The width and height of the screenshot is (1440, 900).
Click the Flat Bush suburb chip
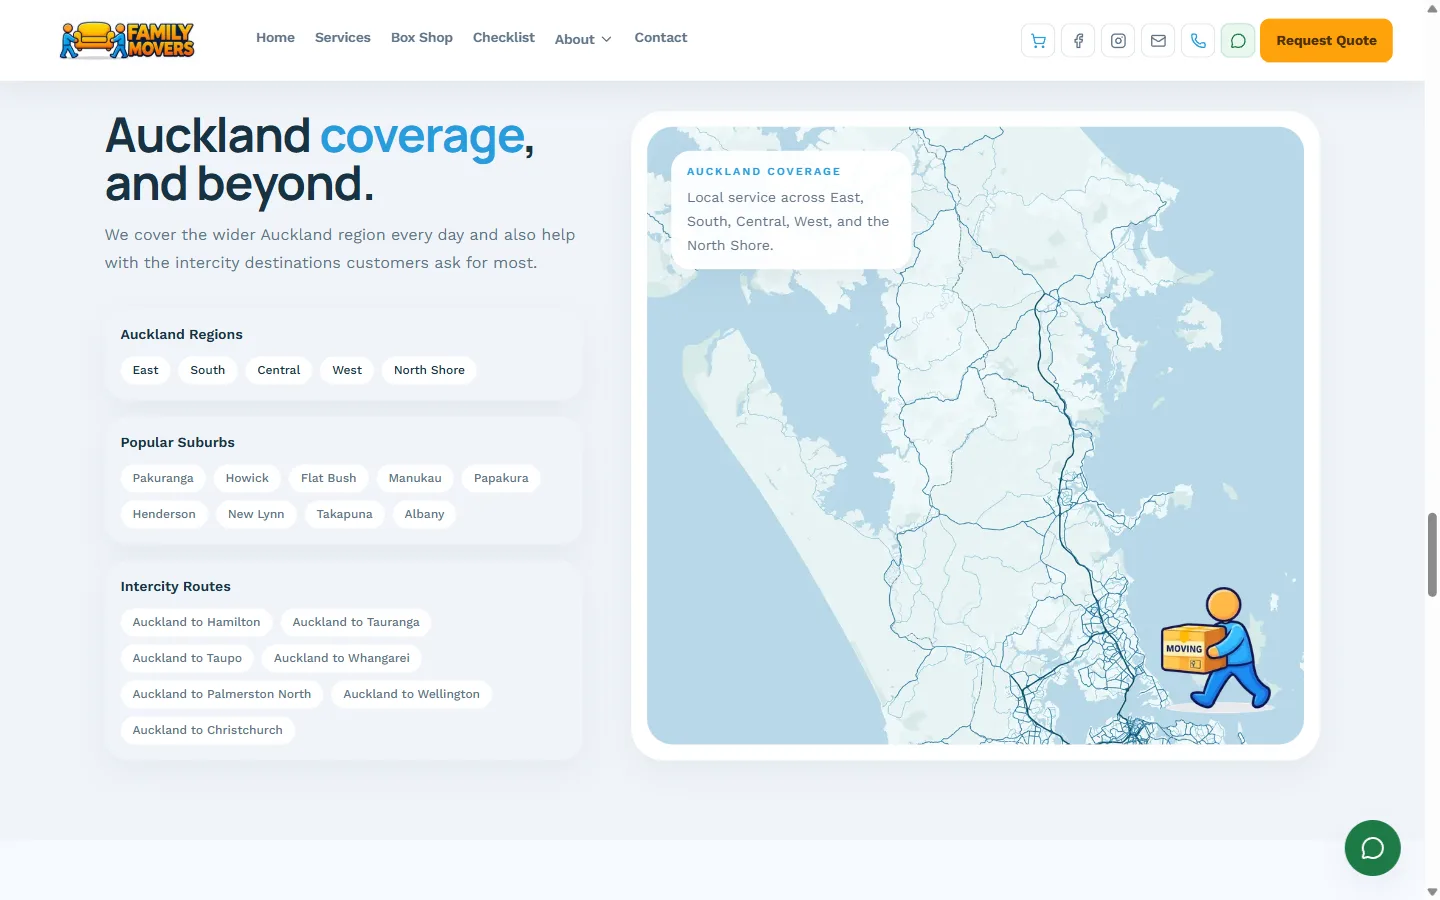[x=329, y=478]
